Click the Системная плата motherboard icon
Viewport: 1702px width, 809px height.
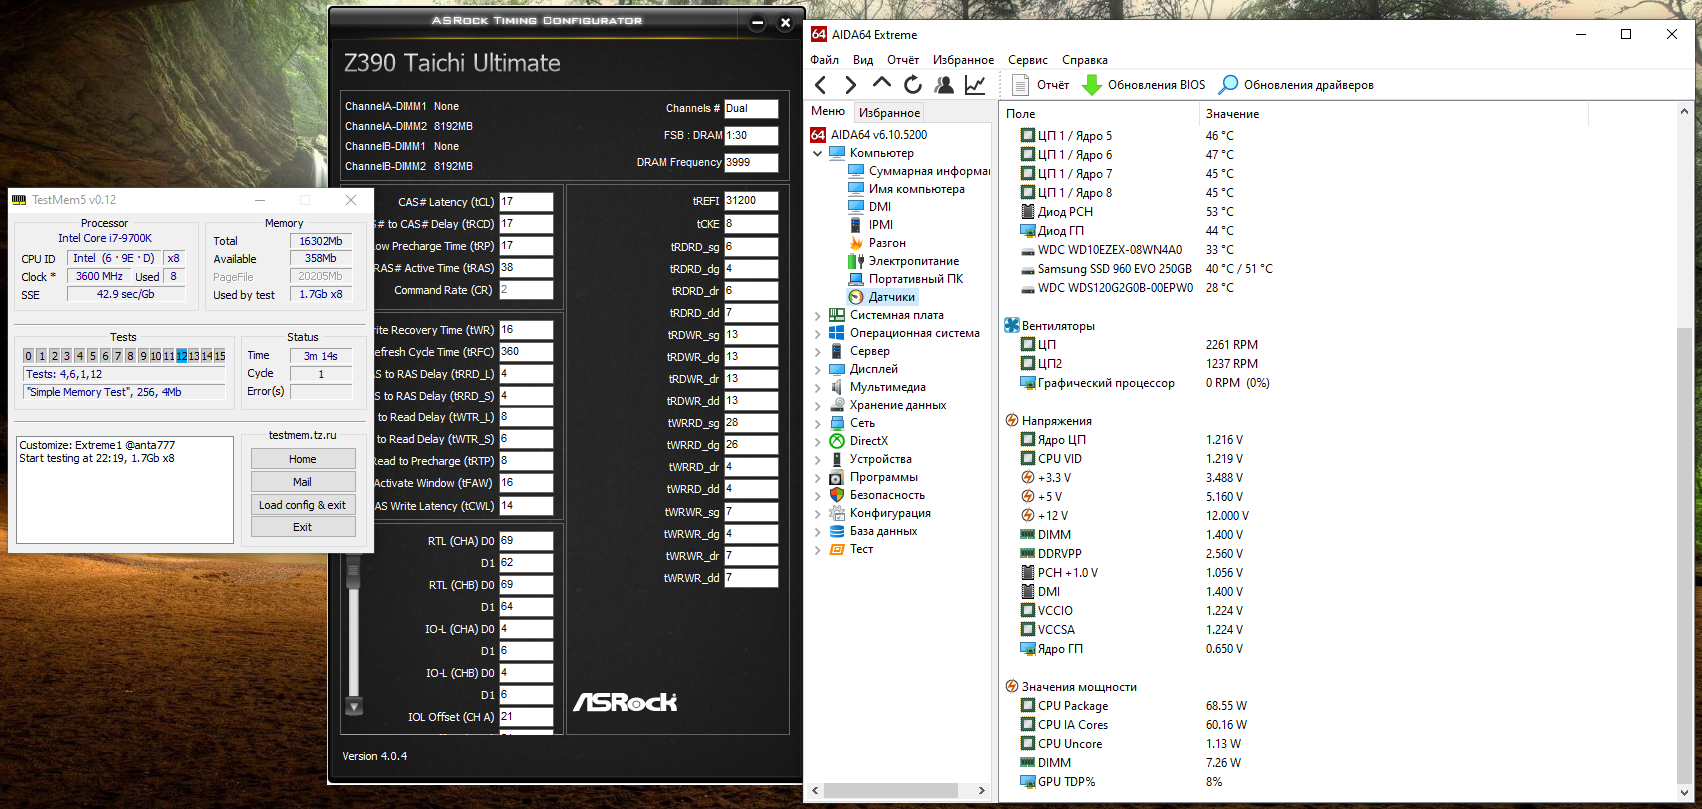coord(837,315)
